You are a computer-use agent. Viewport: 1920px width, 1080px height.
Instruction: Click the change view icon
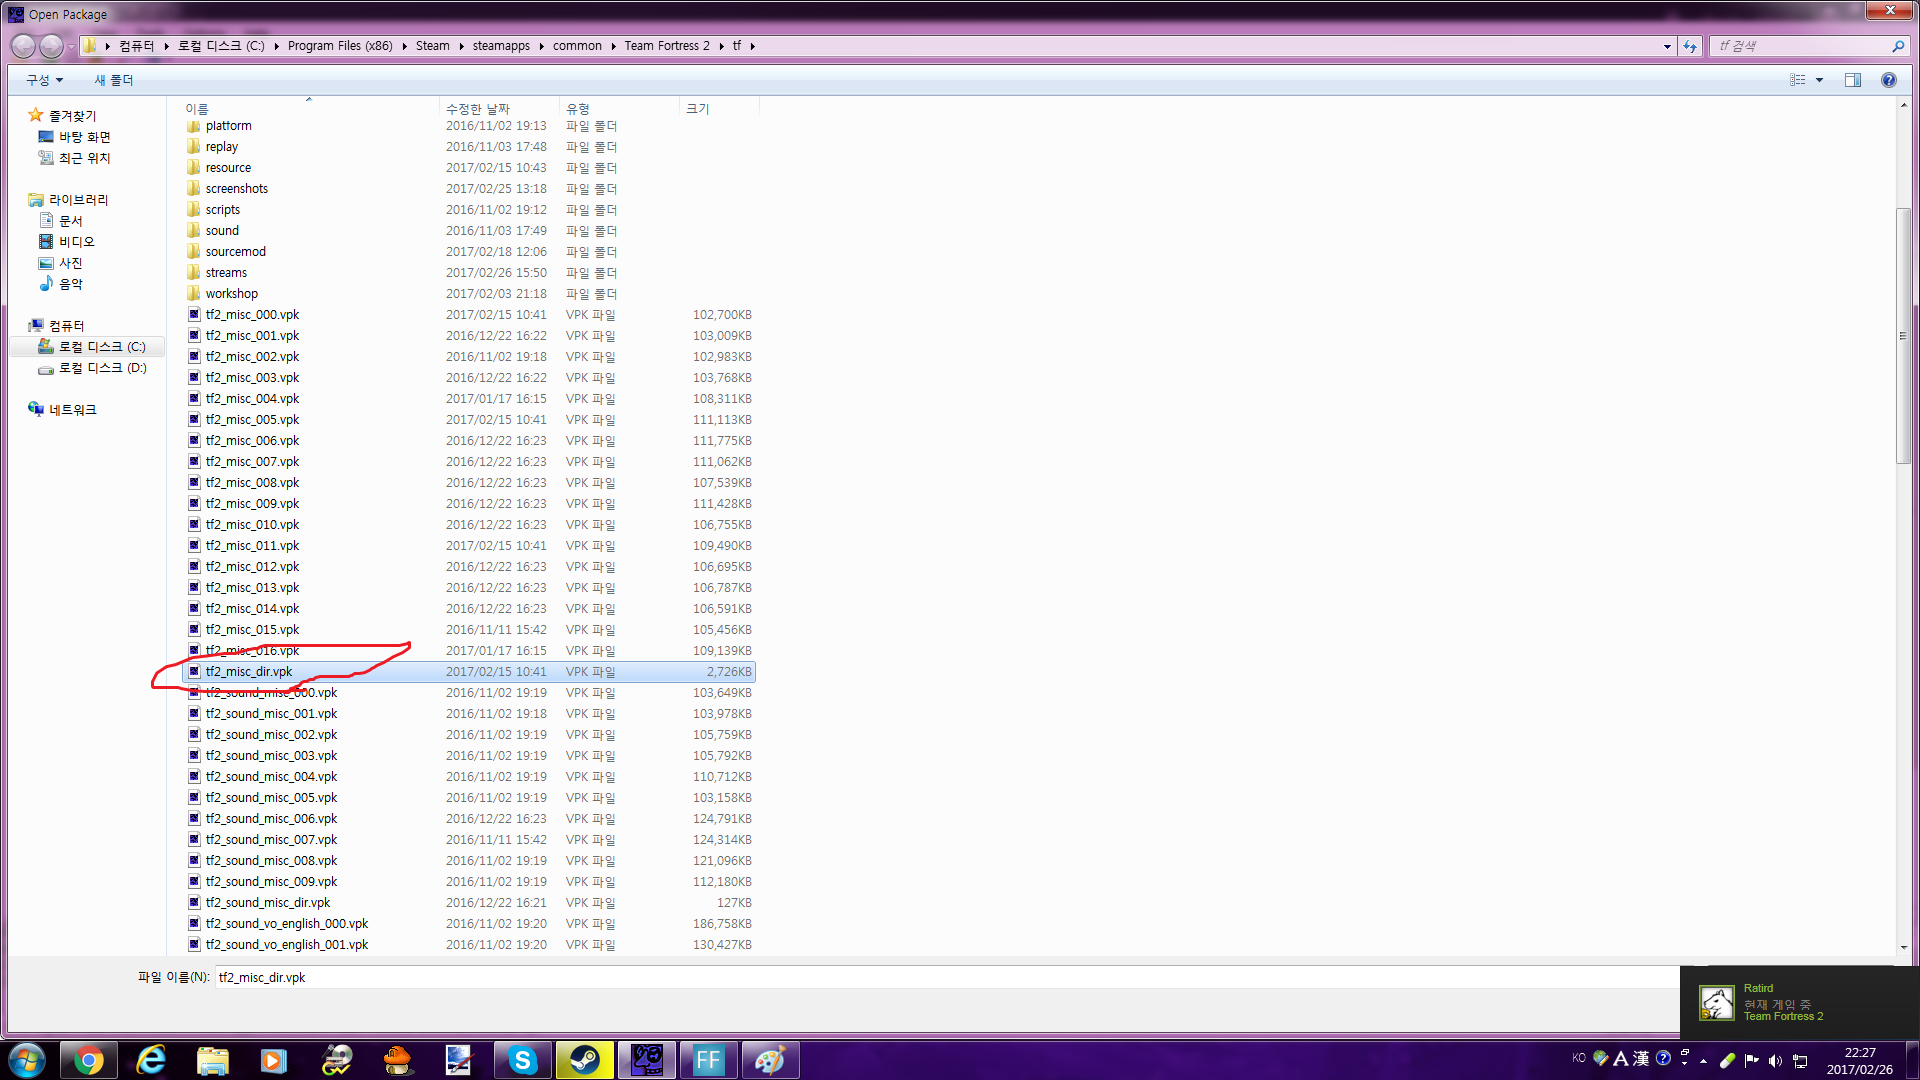coord(1798,80)
